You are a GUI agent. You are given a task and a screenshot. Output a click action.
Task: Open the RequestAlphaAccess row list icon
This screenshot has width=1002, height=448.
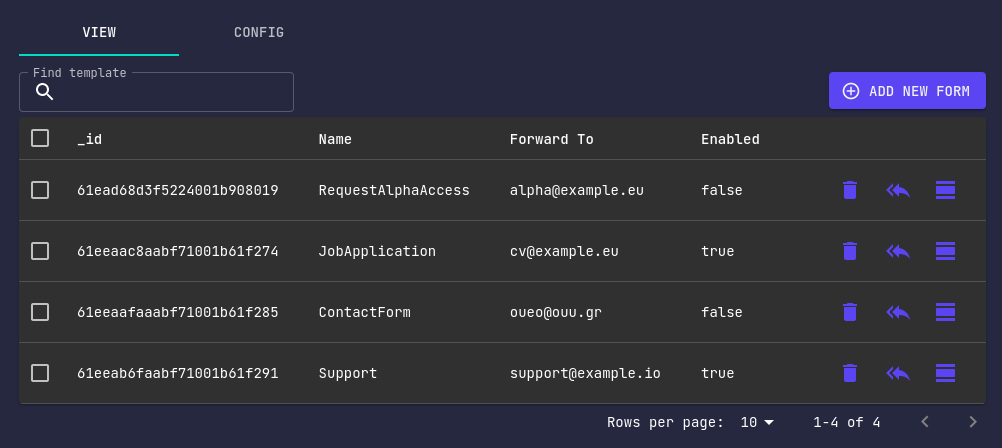pyautogui.click(x=945, y=190)
